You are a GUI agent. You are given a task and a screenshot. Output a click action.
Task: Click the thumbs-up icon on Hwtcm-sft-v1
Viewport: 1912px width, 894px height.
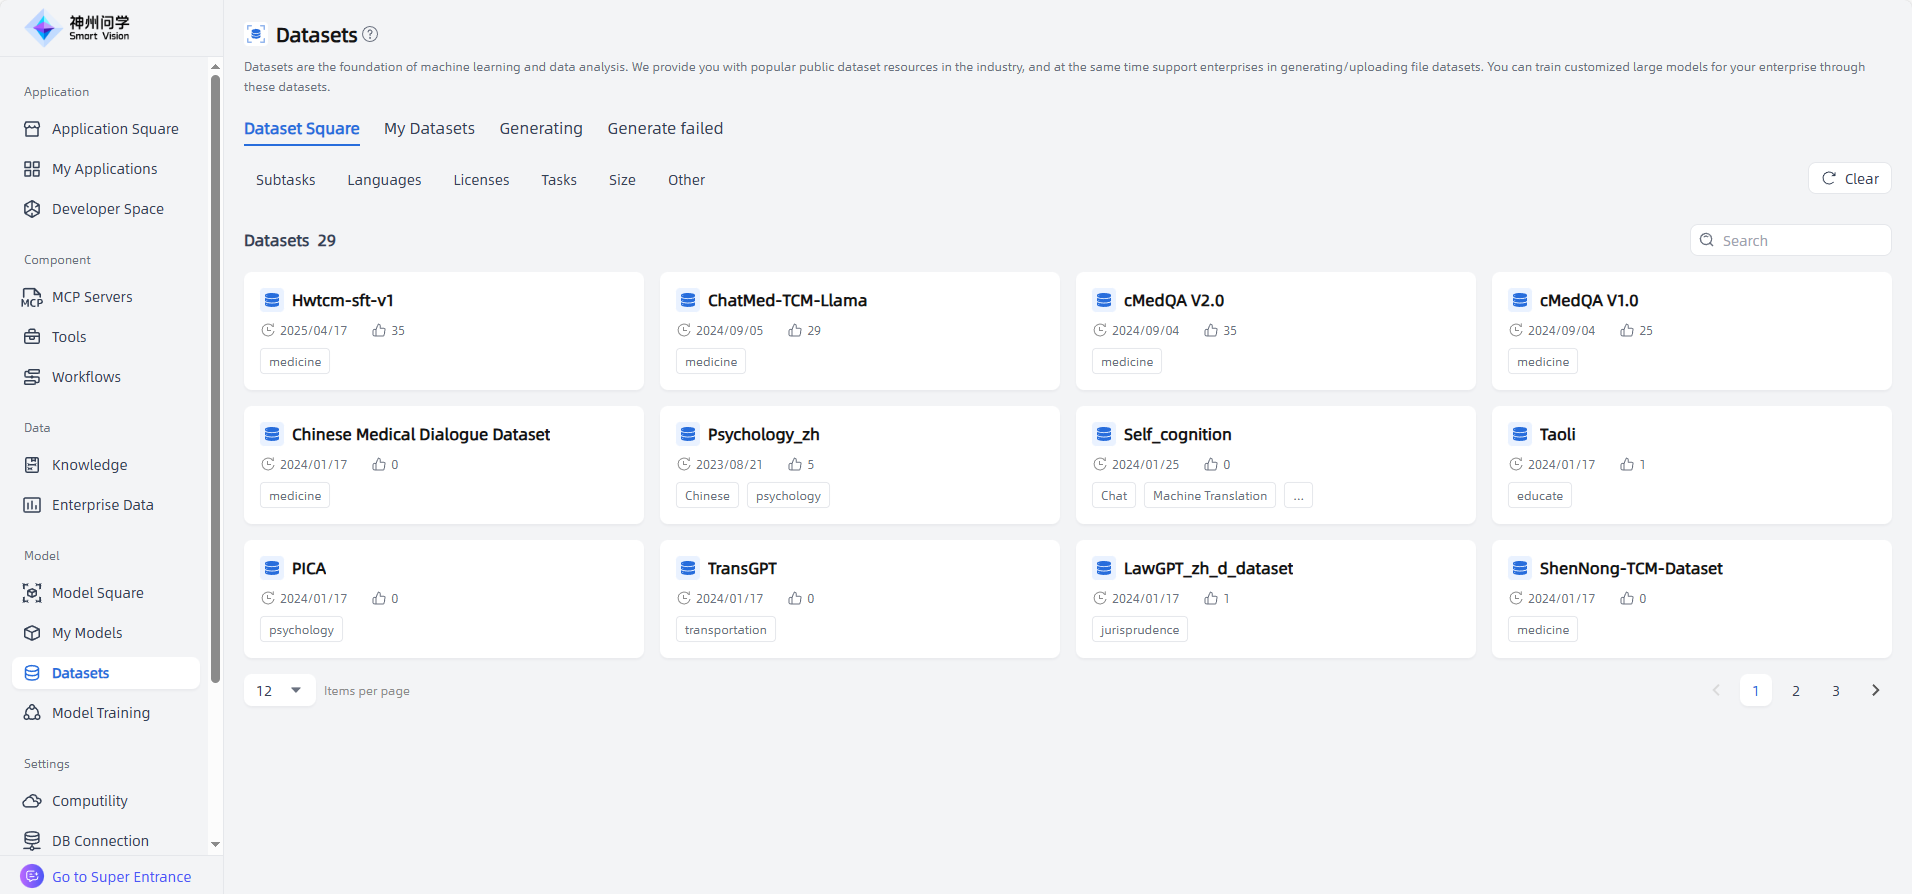coord(379,330)
